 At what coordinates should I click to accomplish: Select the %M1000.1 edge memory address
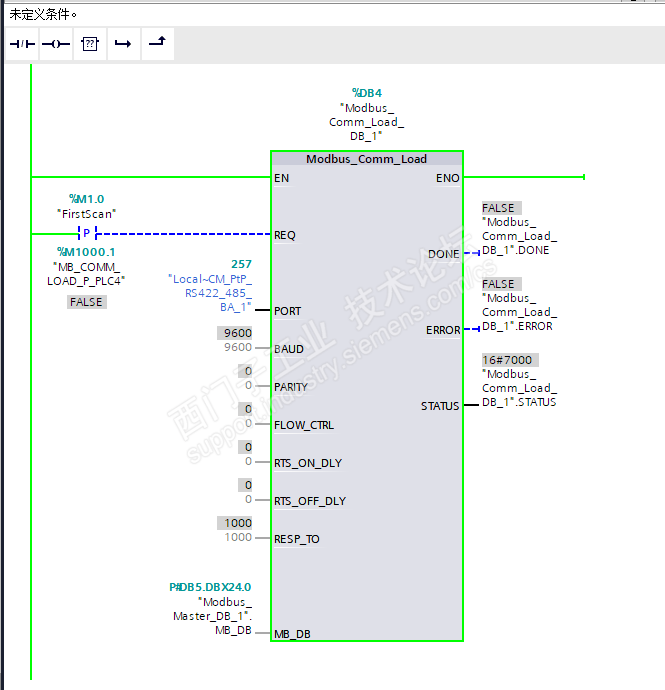pyautogui.click(x=86, y=252)
